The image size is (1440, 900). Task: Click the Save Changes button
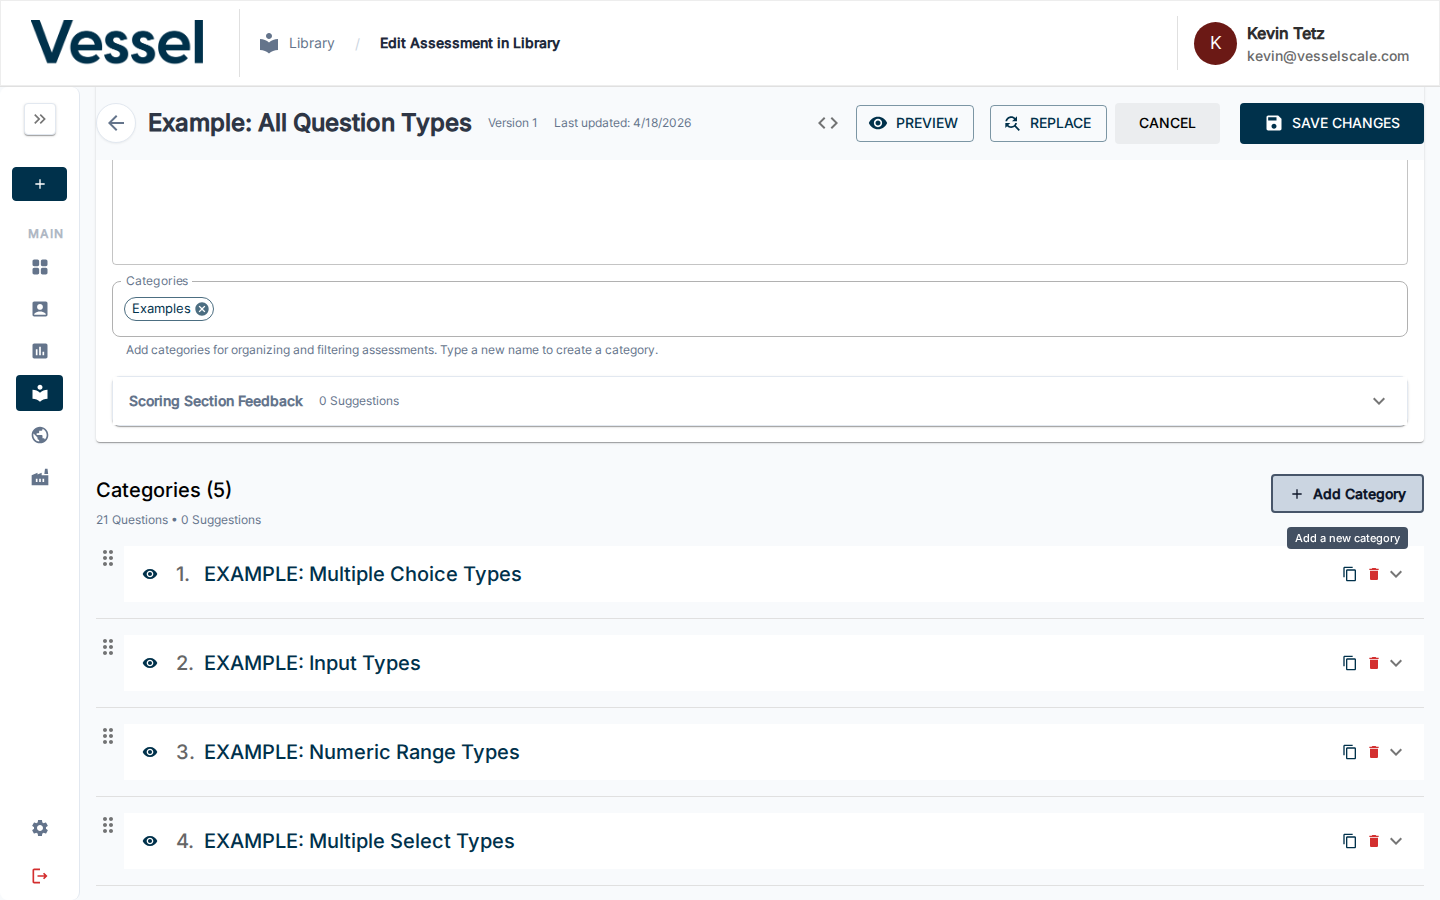[1331, 123]
